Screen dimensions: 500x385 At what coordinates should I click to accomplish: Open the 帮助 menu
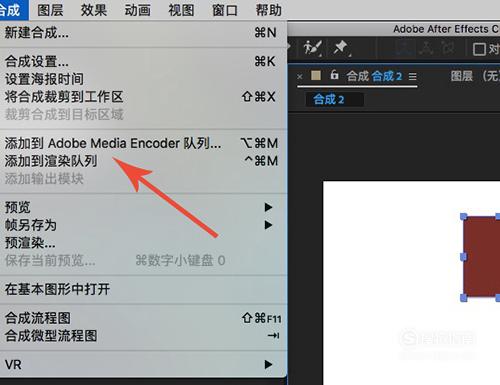(x=268, y=10)
